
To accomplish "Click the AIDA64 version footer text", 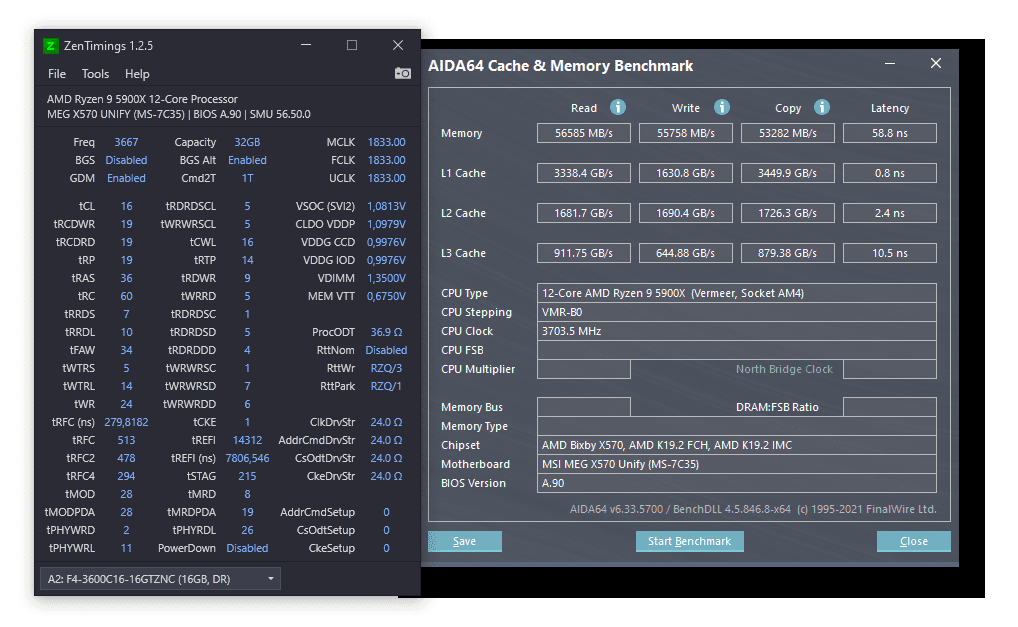I will pyautogui.click(x=753, y=510).
